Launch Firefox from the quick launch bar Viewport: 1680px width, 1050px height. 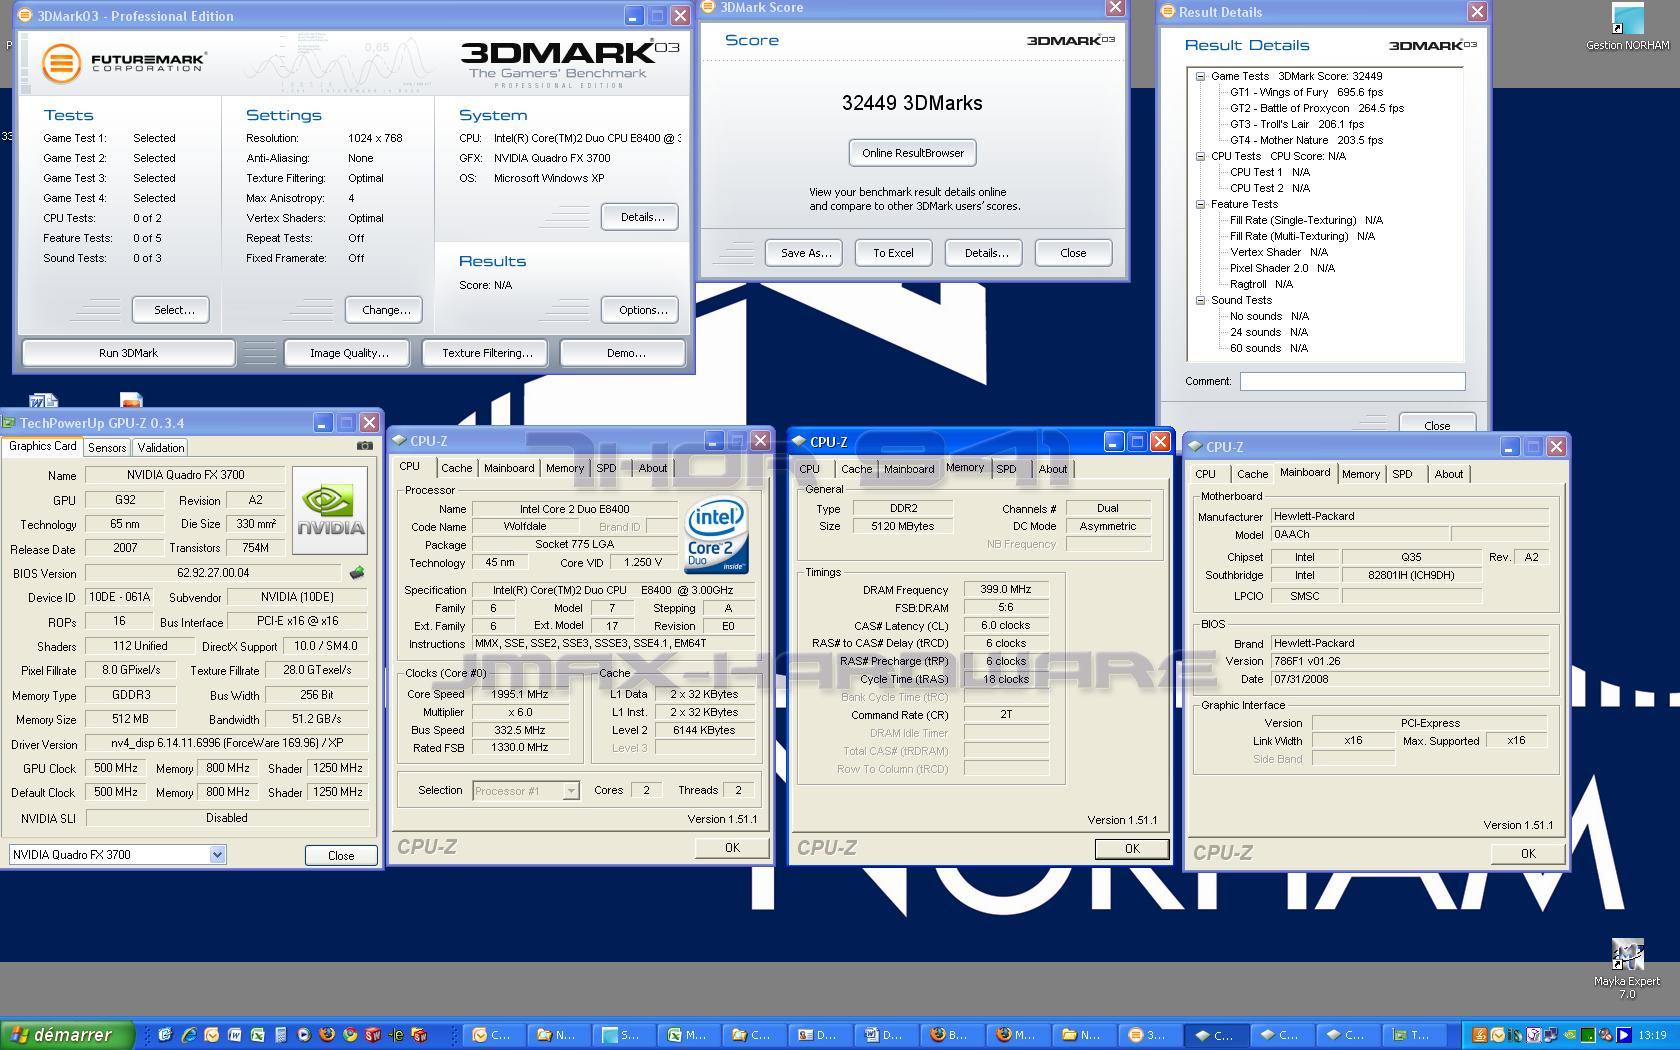tap(327, 1035)
